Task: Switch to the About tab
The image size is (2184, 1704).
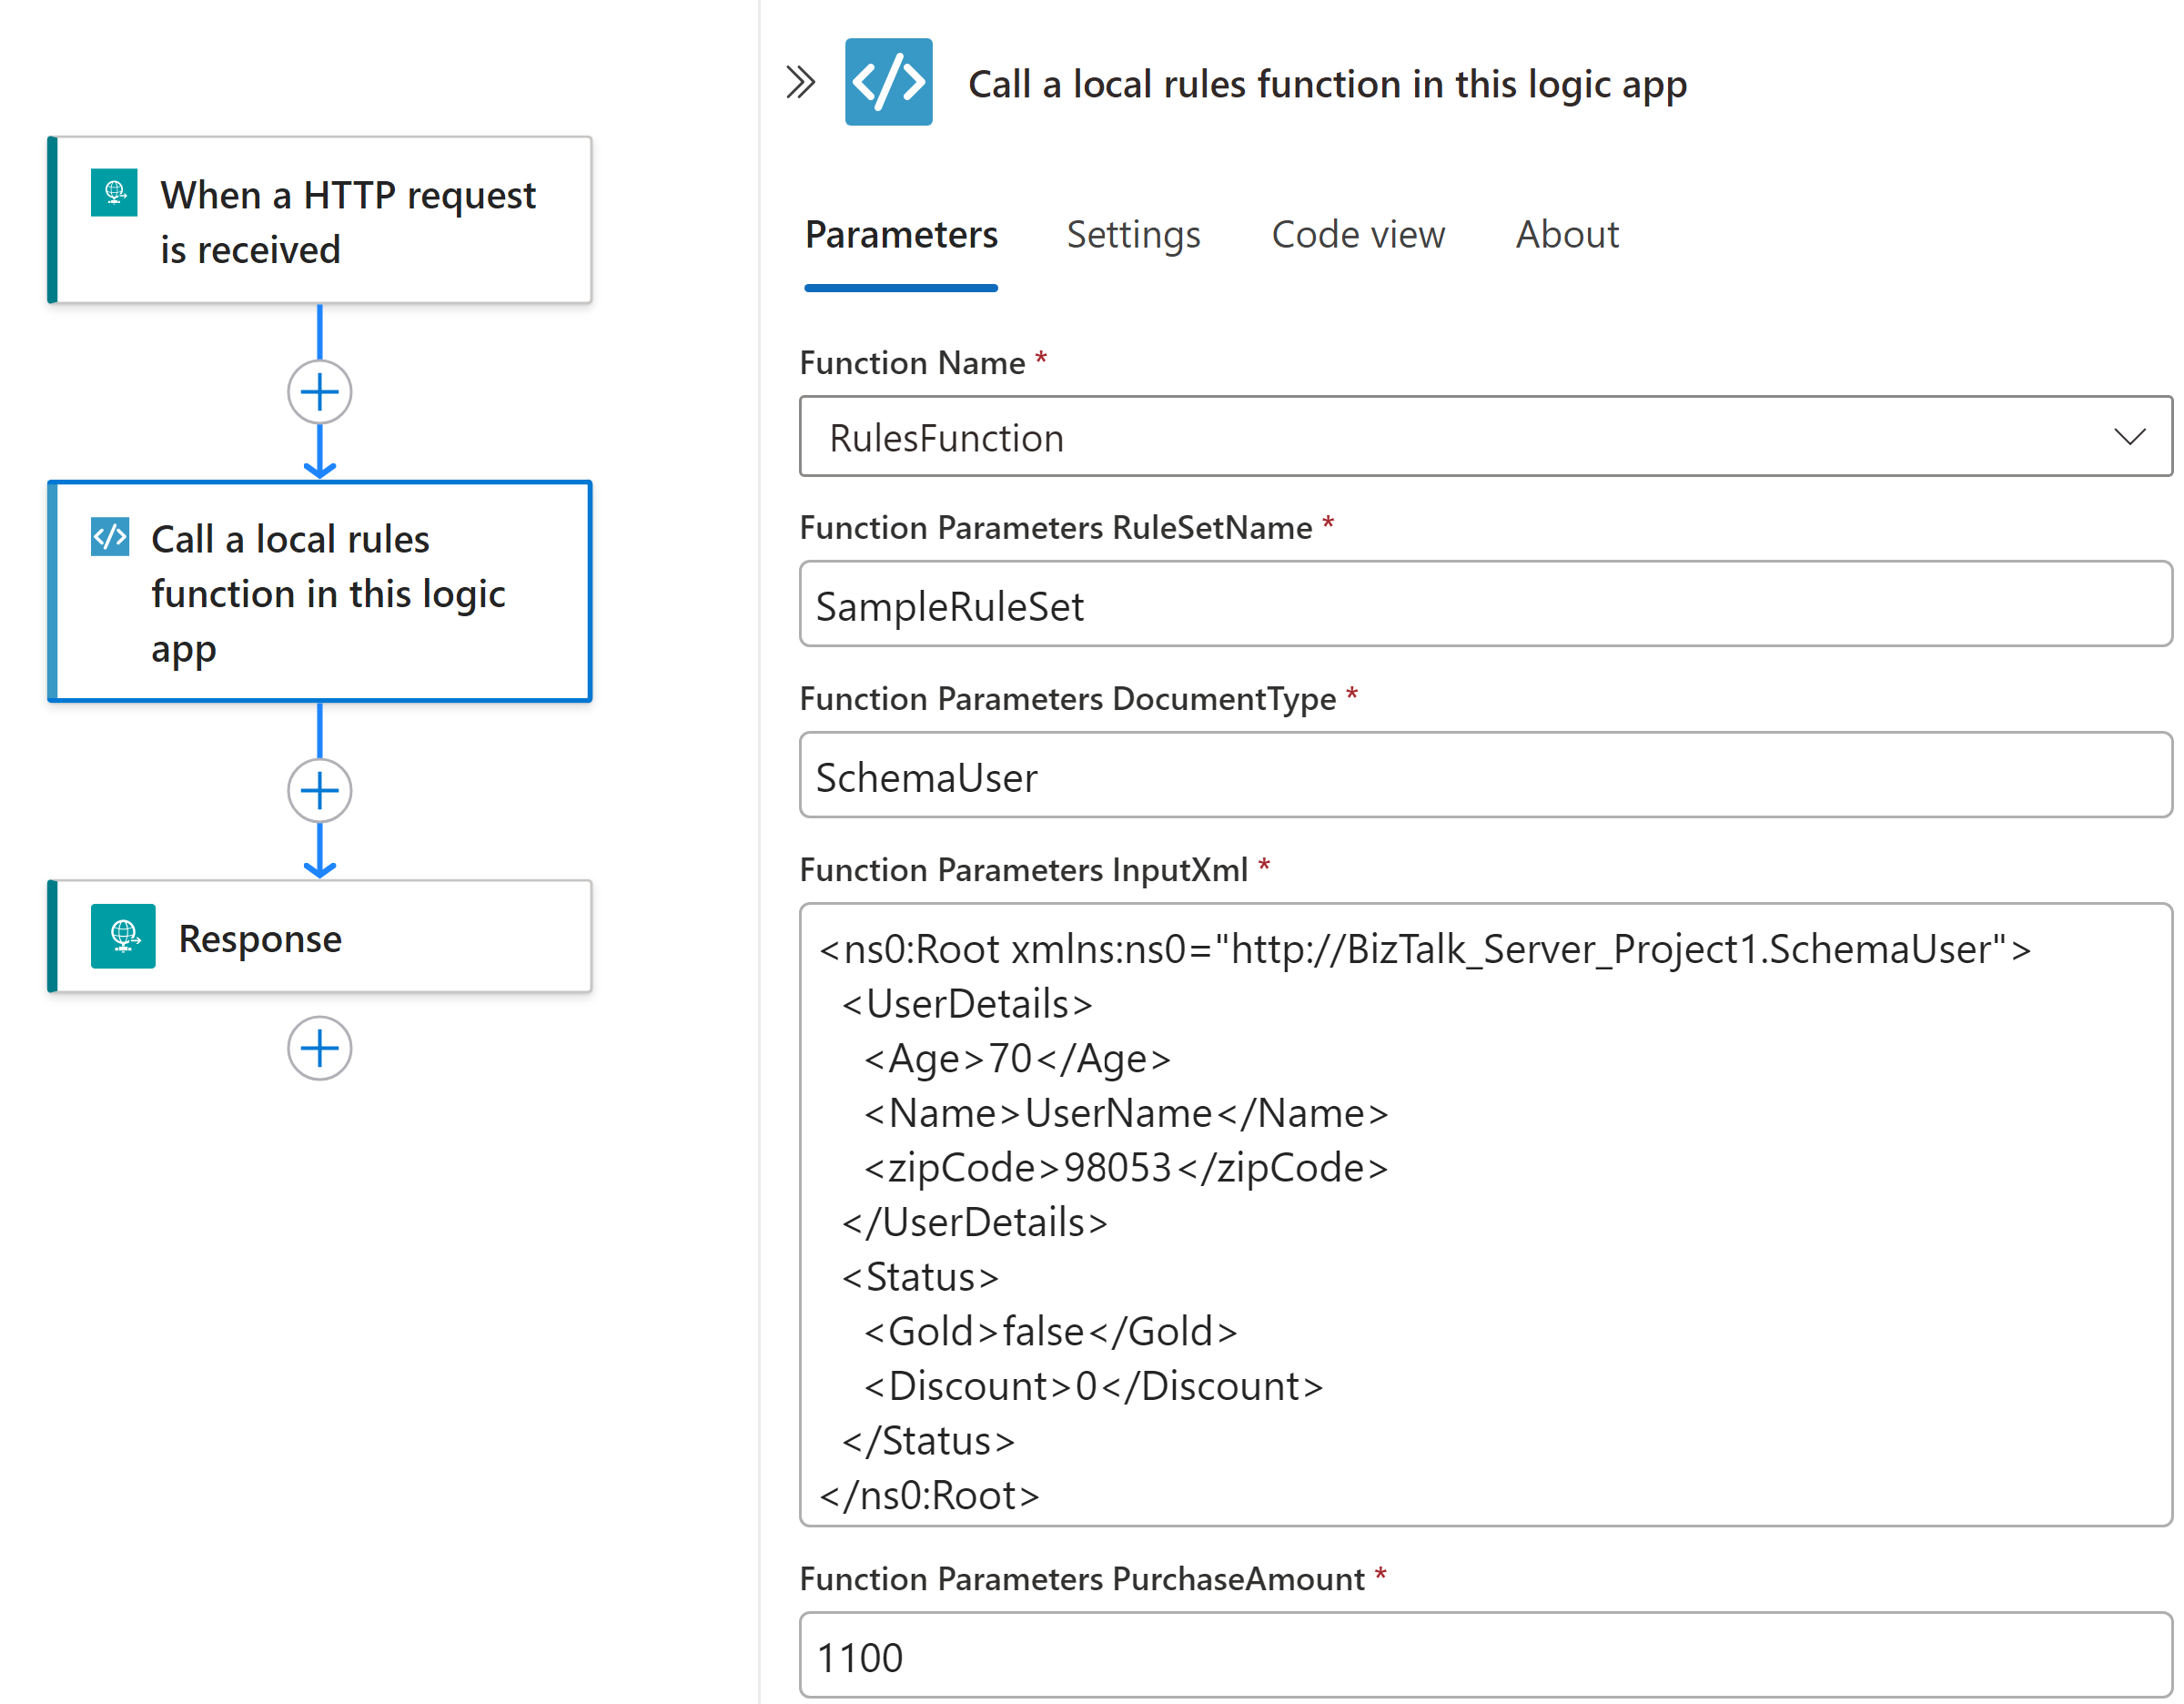Action: [x=1566, y=235]
